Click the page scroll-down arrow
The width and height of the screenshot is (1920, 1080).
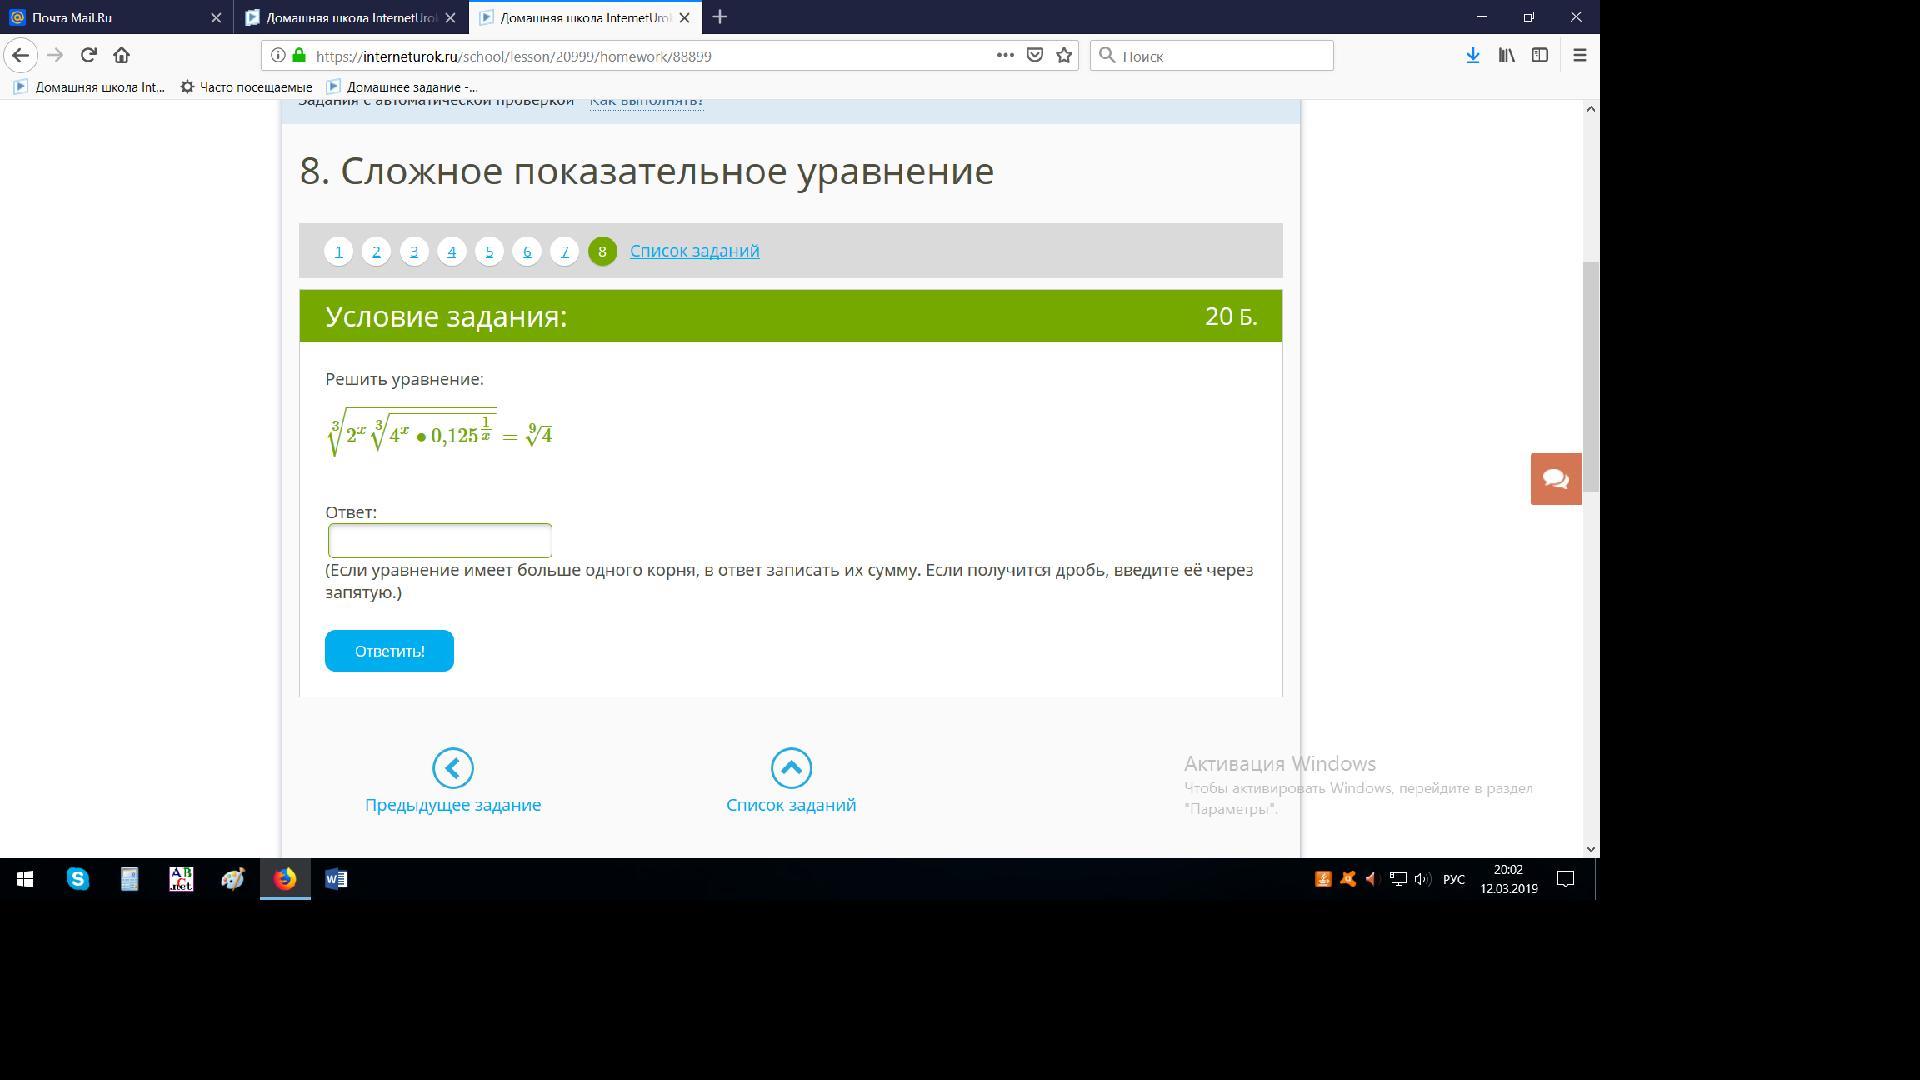click(x=1590, y=849)
